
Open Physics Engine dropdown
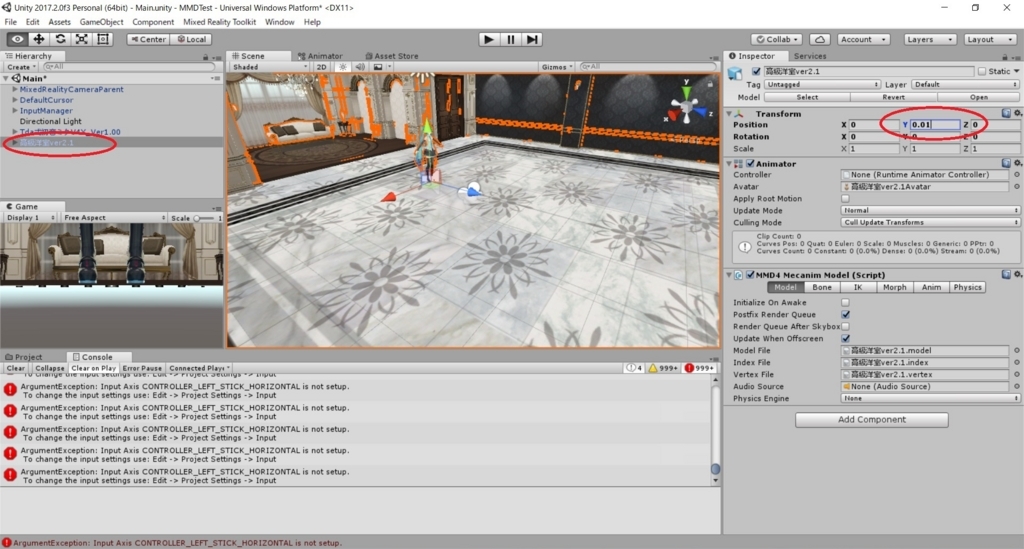click(930, 398)
